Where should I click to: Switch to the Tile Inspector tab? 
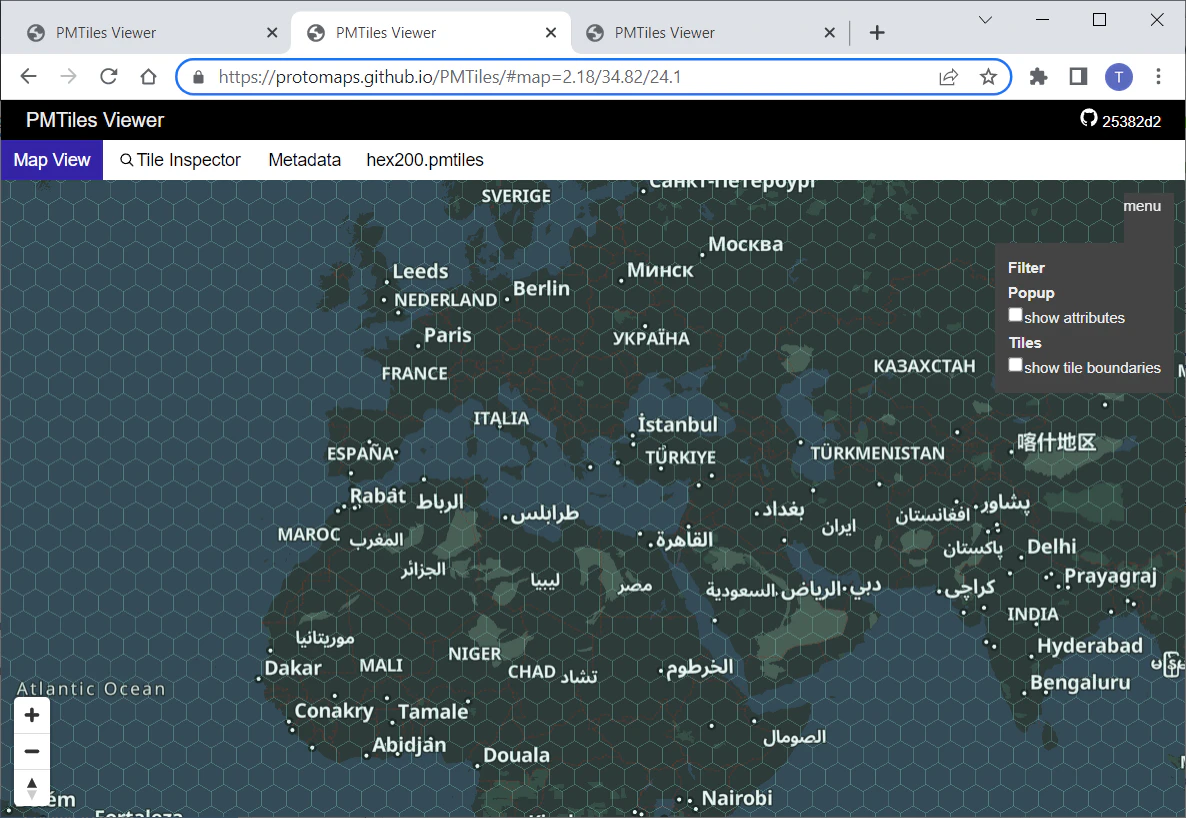tap(180, 160)
